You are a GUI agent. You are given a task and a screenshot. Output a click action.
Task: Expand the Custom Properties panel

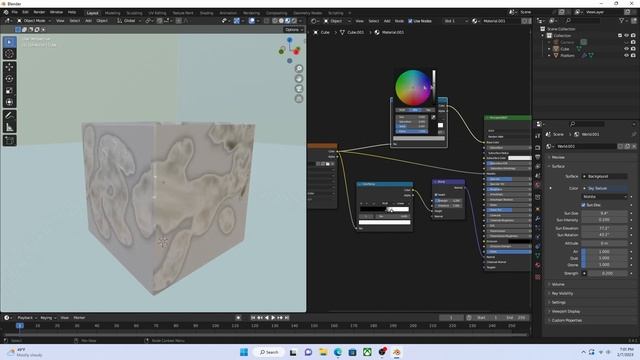tap(567, 320)
